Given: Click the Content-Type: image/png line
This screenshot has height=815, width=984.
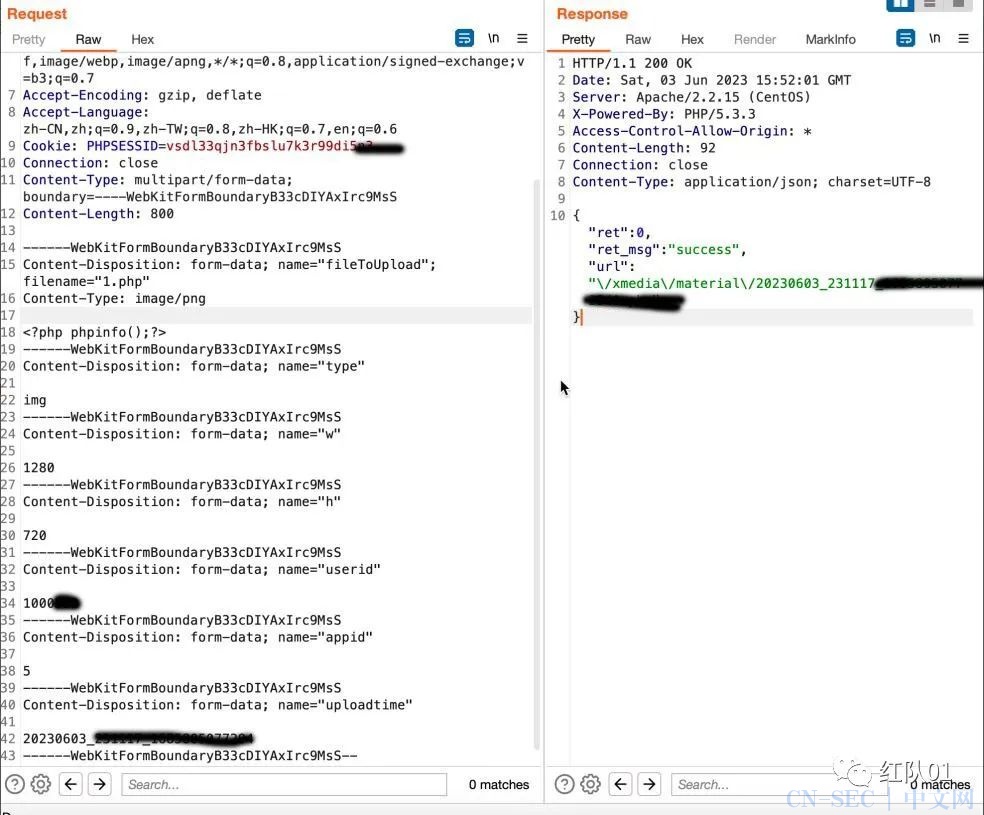Looking at the screenshot, I should click(x=114, y=299).
